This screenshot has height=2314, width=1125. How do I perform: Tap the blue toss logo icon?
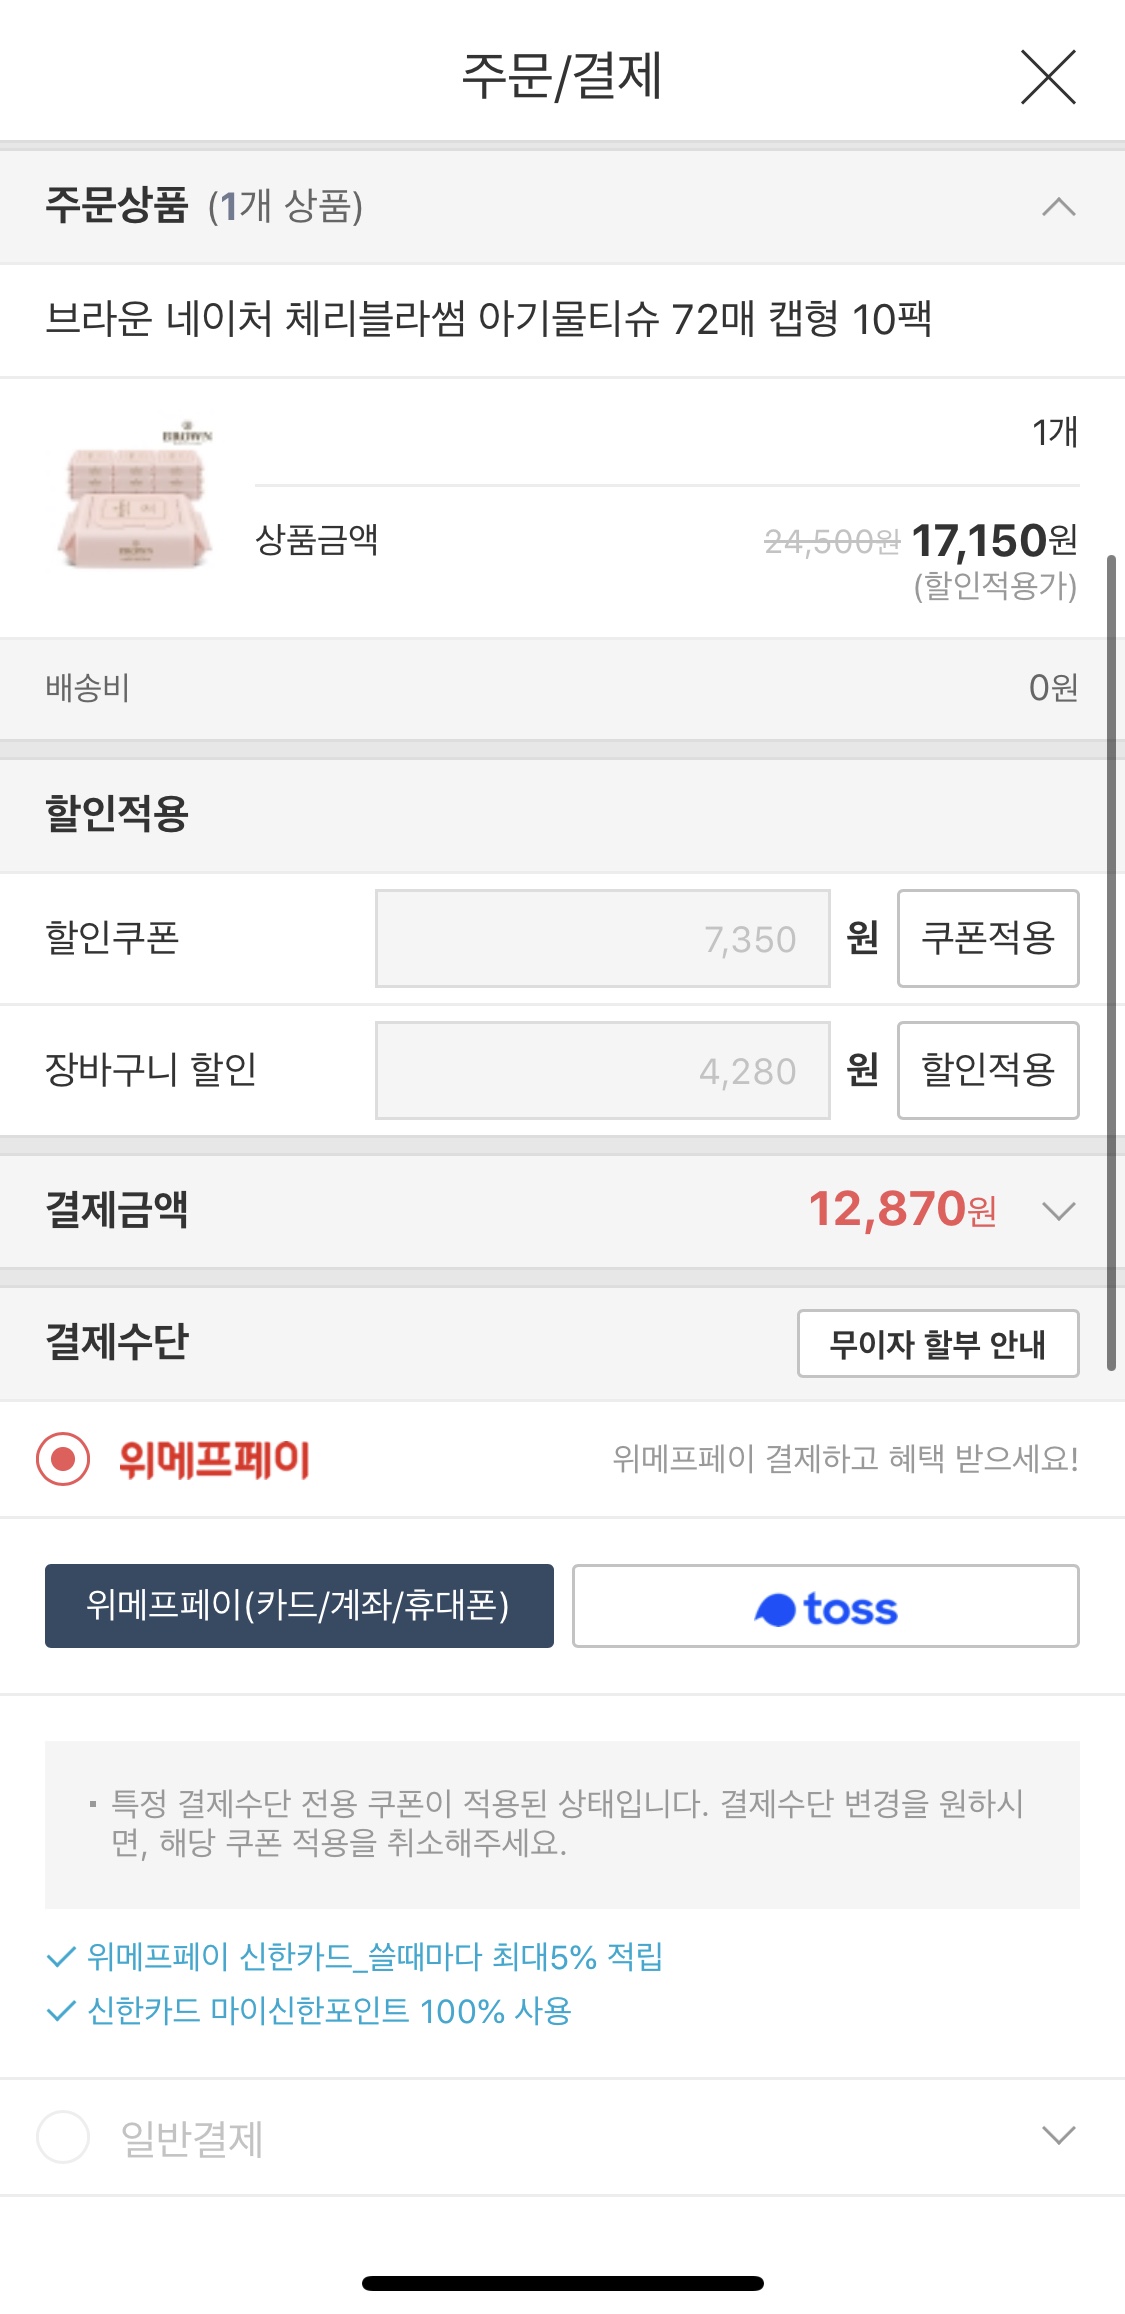(775, 1610)
